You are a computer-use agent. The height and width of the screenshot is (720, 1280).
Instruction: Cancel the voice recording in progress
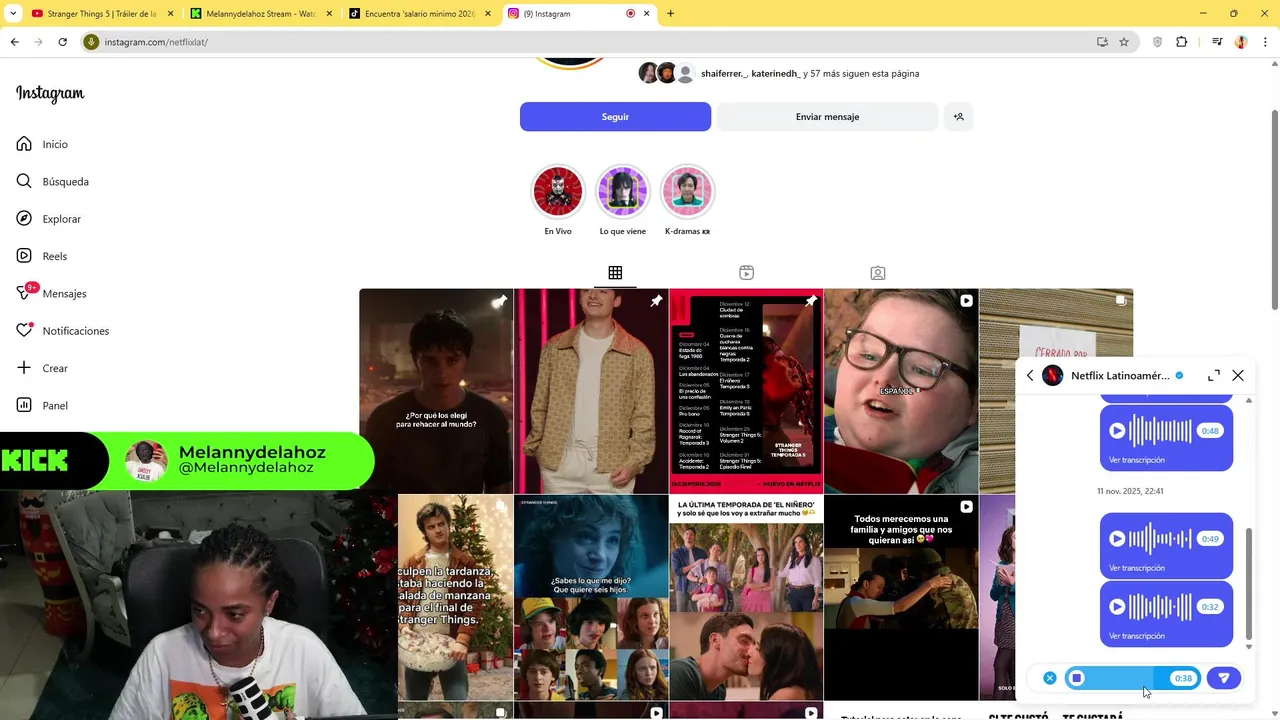pyautogui.click(x=1049, y=678)
